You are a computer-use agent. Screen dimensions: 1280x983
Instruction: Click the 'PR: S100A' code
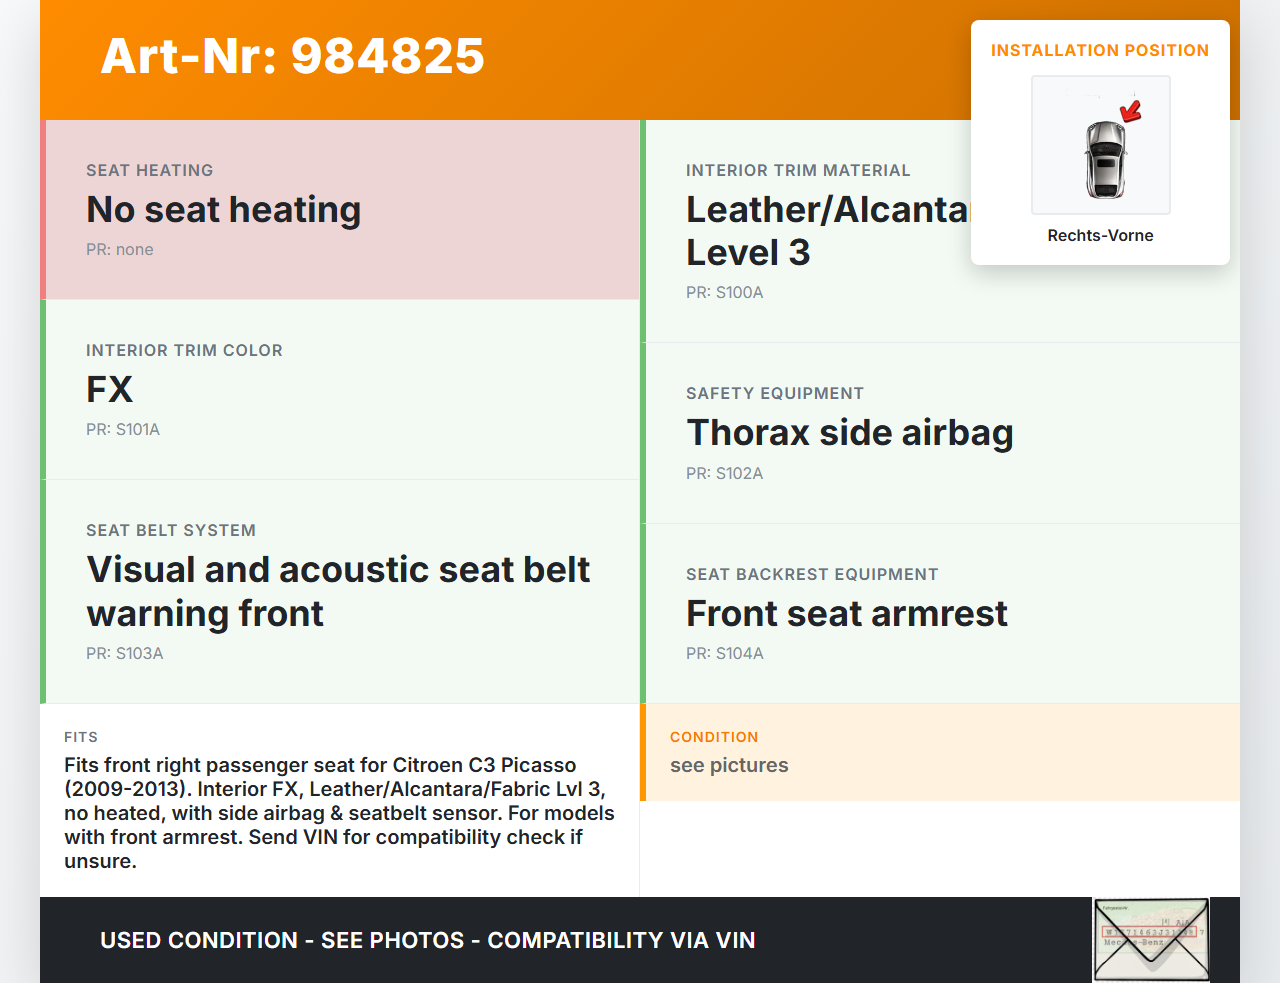[724, 292]
